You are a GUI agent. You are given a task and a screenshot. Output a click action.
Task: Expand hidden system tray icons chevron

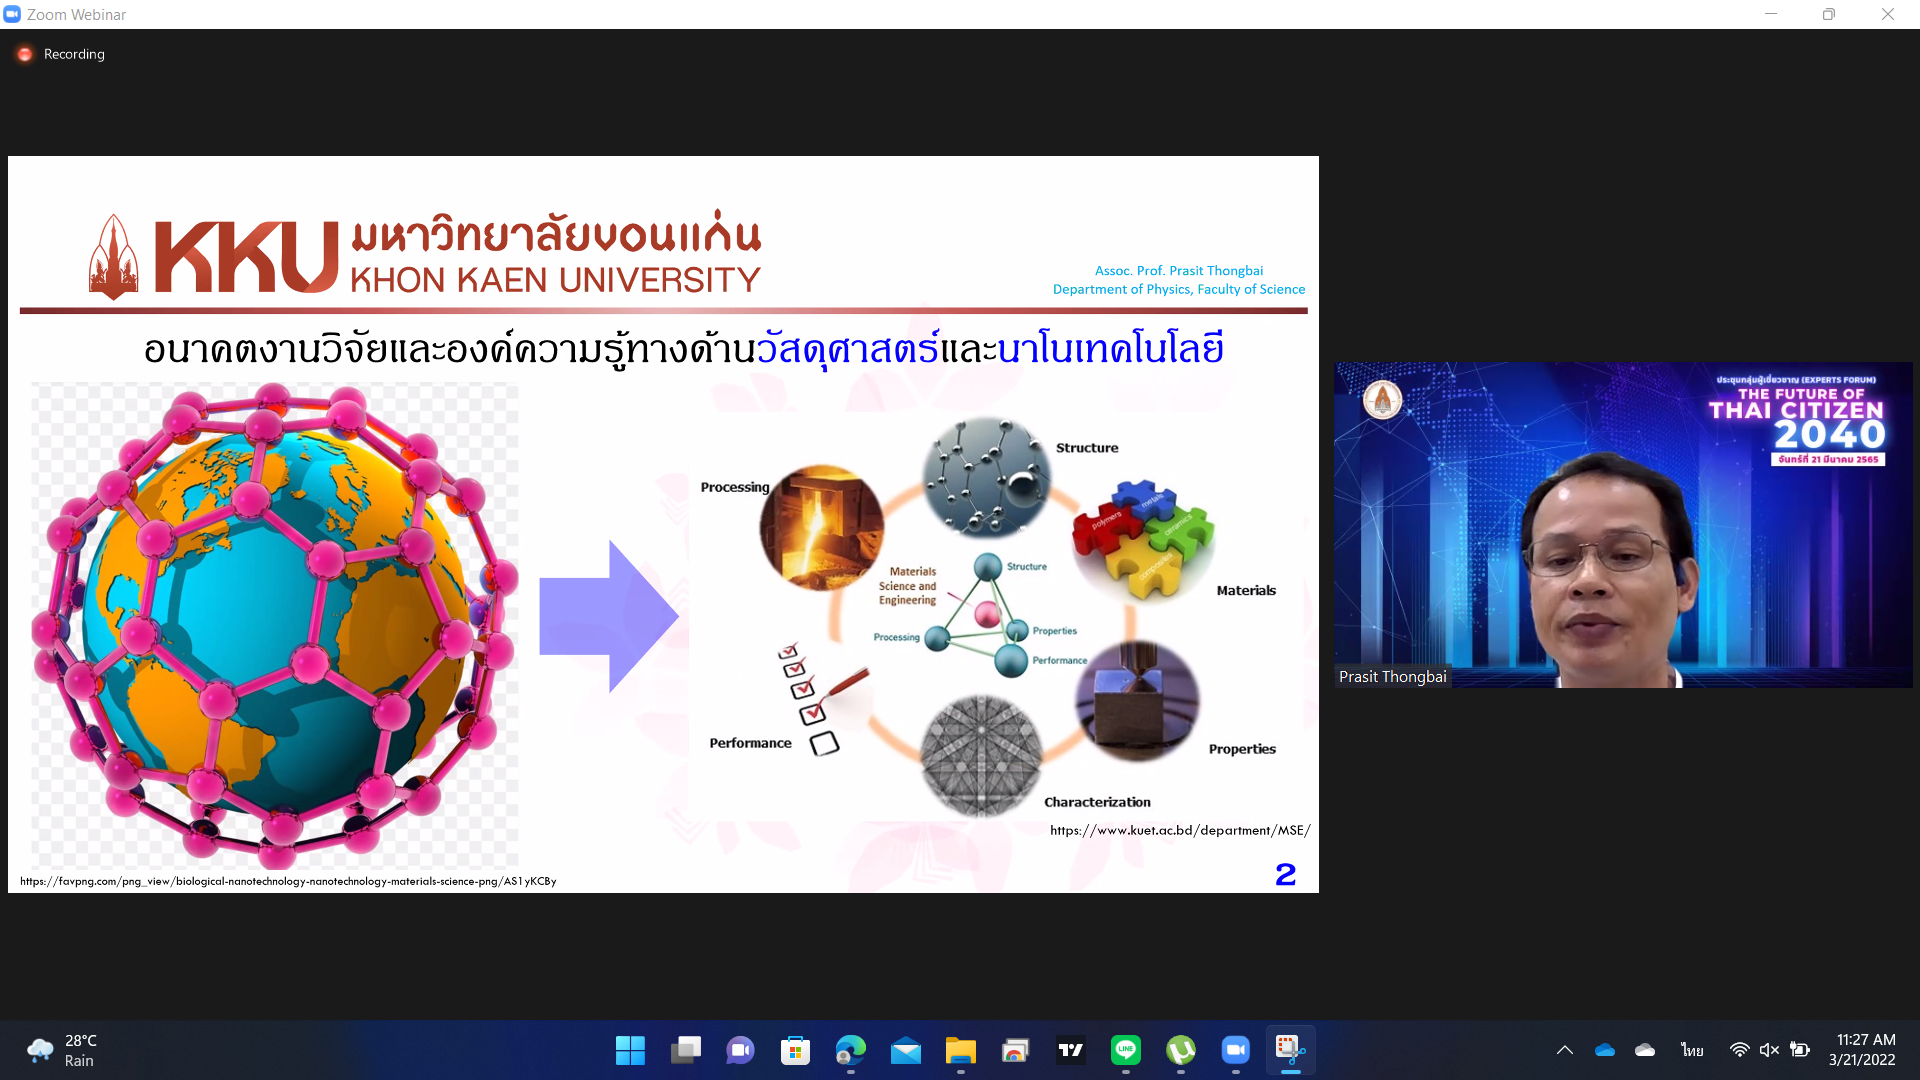[x=1565, y=1050]
